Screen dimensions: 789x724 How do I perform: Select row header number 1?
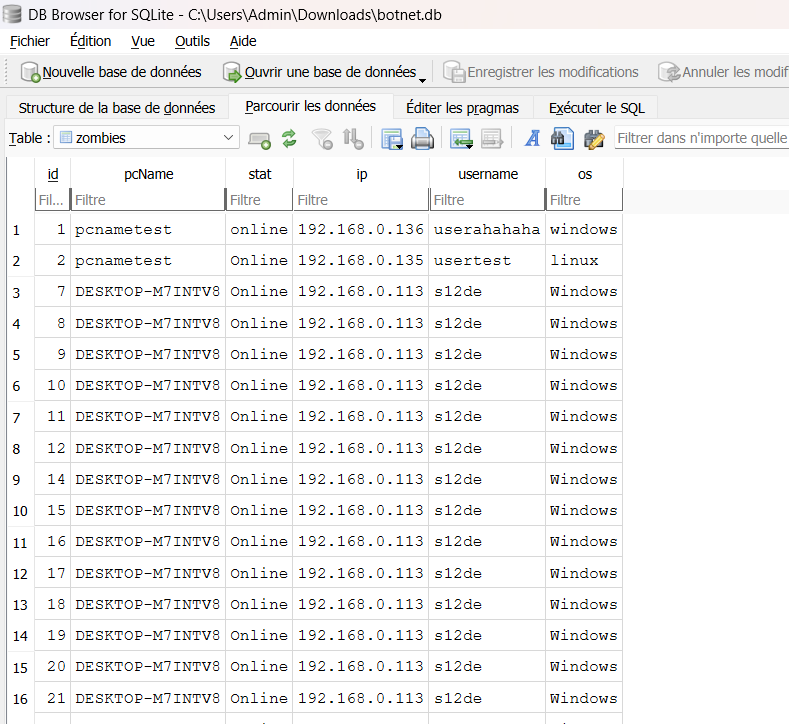coord(20,230)
